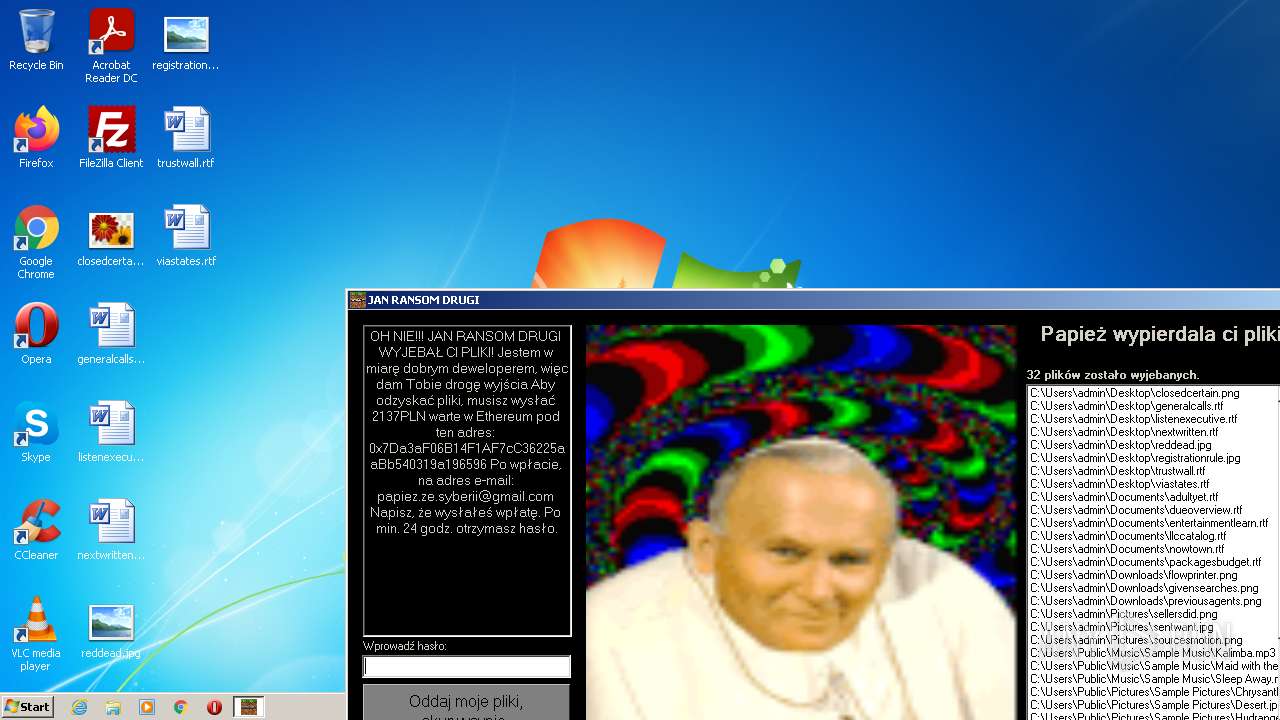Click the Chrome icon in the taskbar
1280x720 pixels.
click(181, 707)
